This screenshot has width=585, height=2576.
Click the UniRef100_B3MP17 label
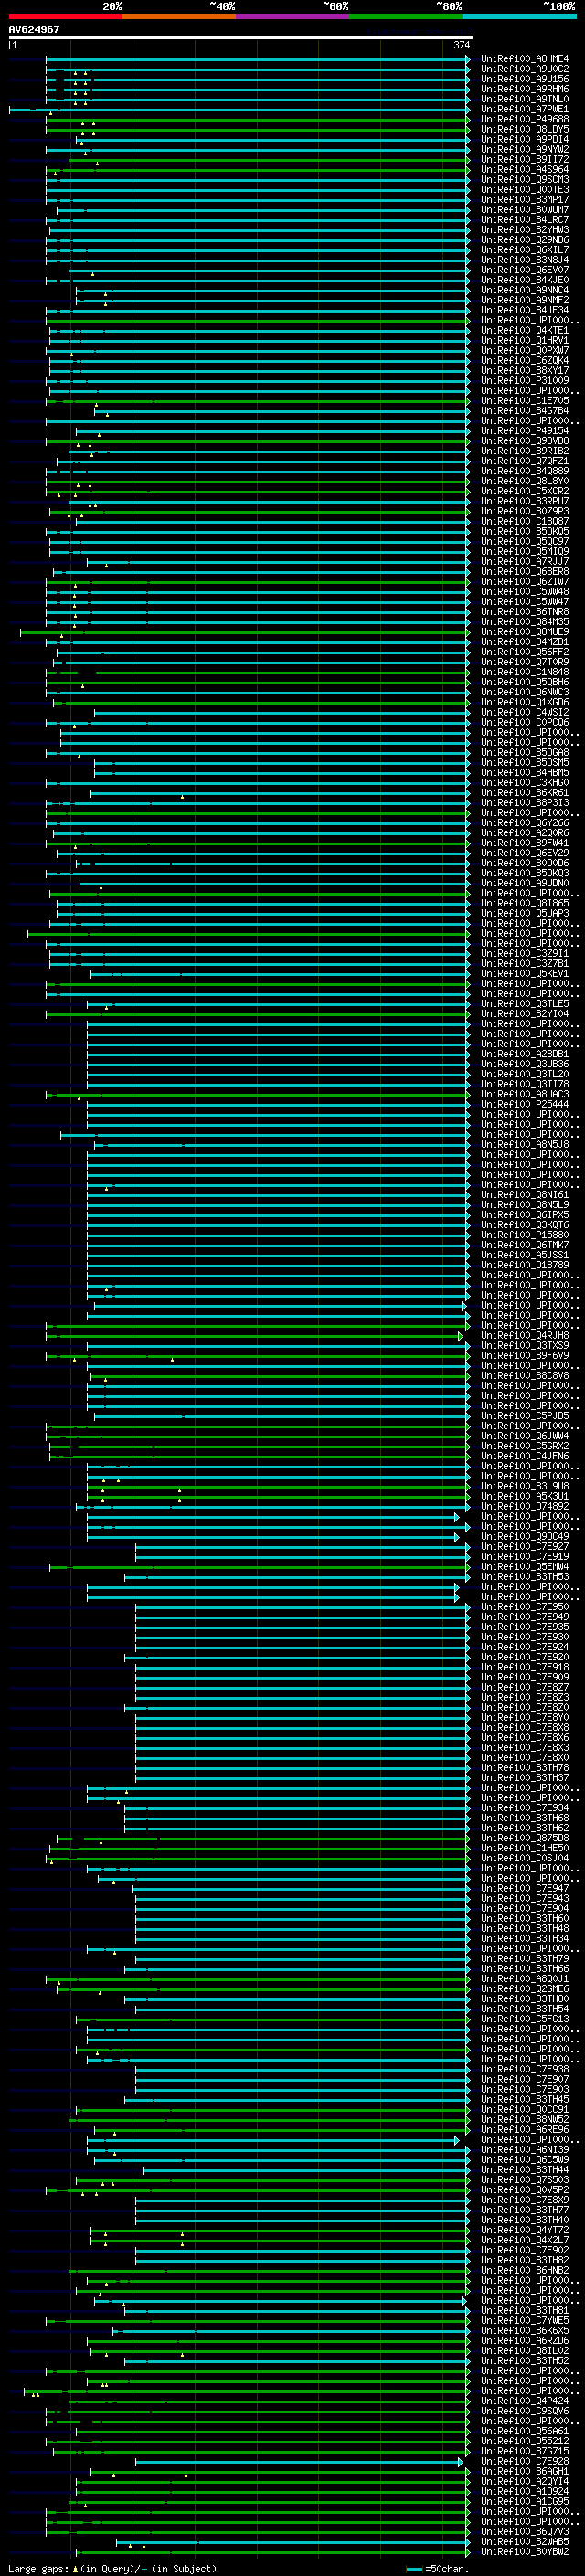tap(525, 200)
